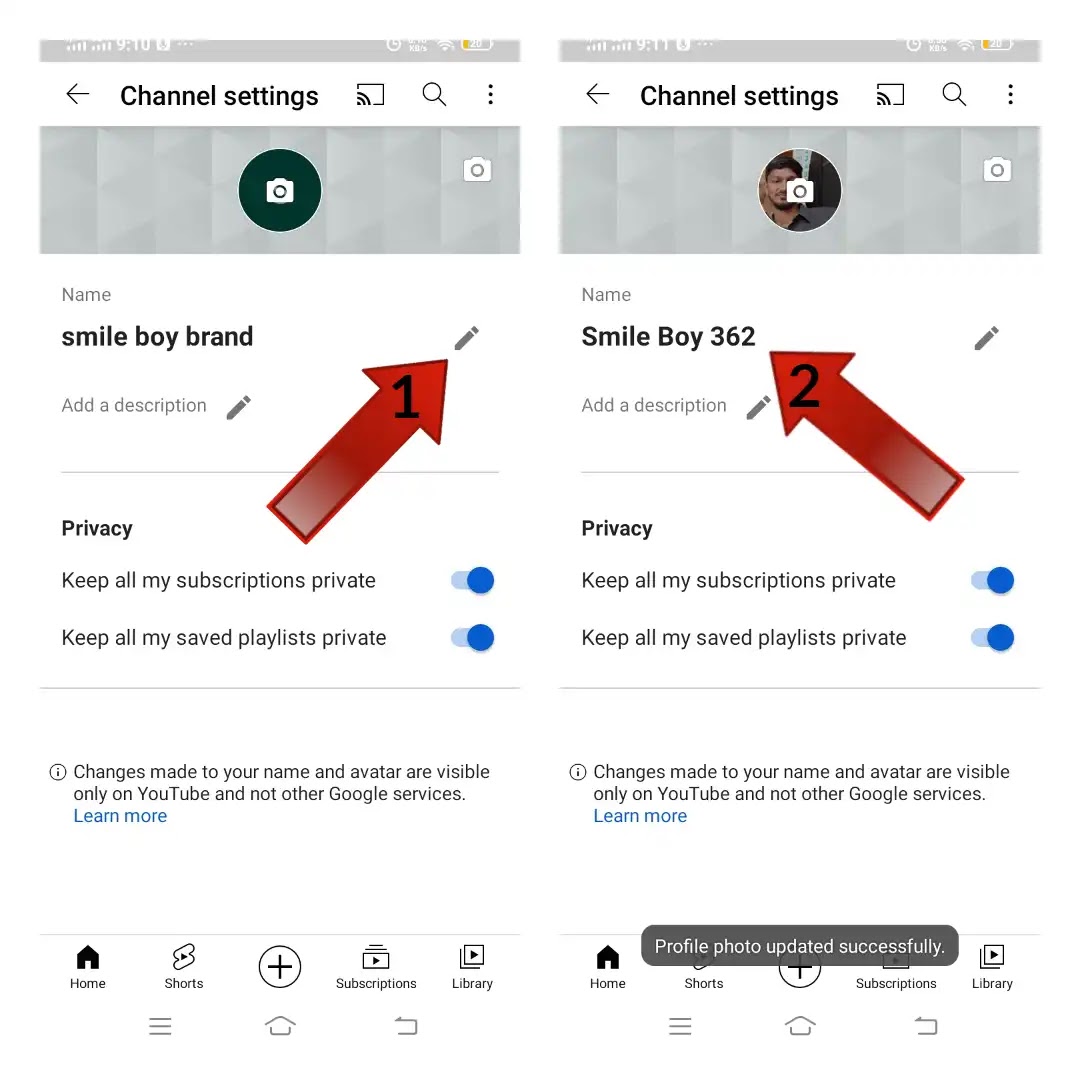The height and width of the screenshot is (1080, 1080).
Task: Toggle saved playlists private switch on left screen
Action: (x=472, y=637)
